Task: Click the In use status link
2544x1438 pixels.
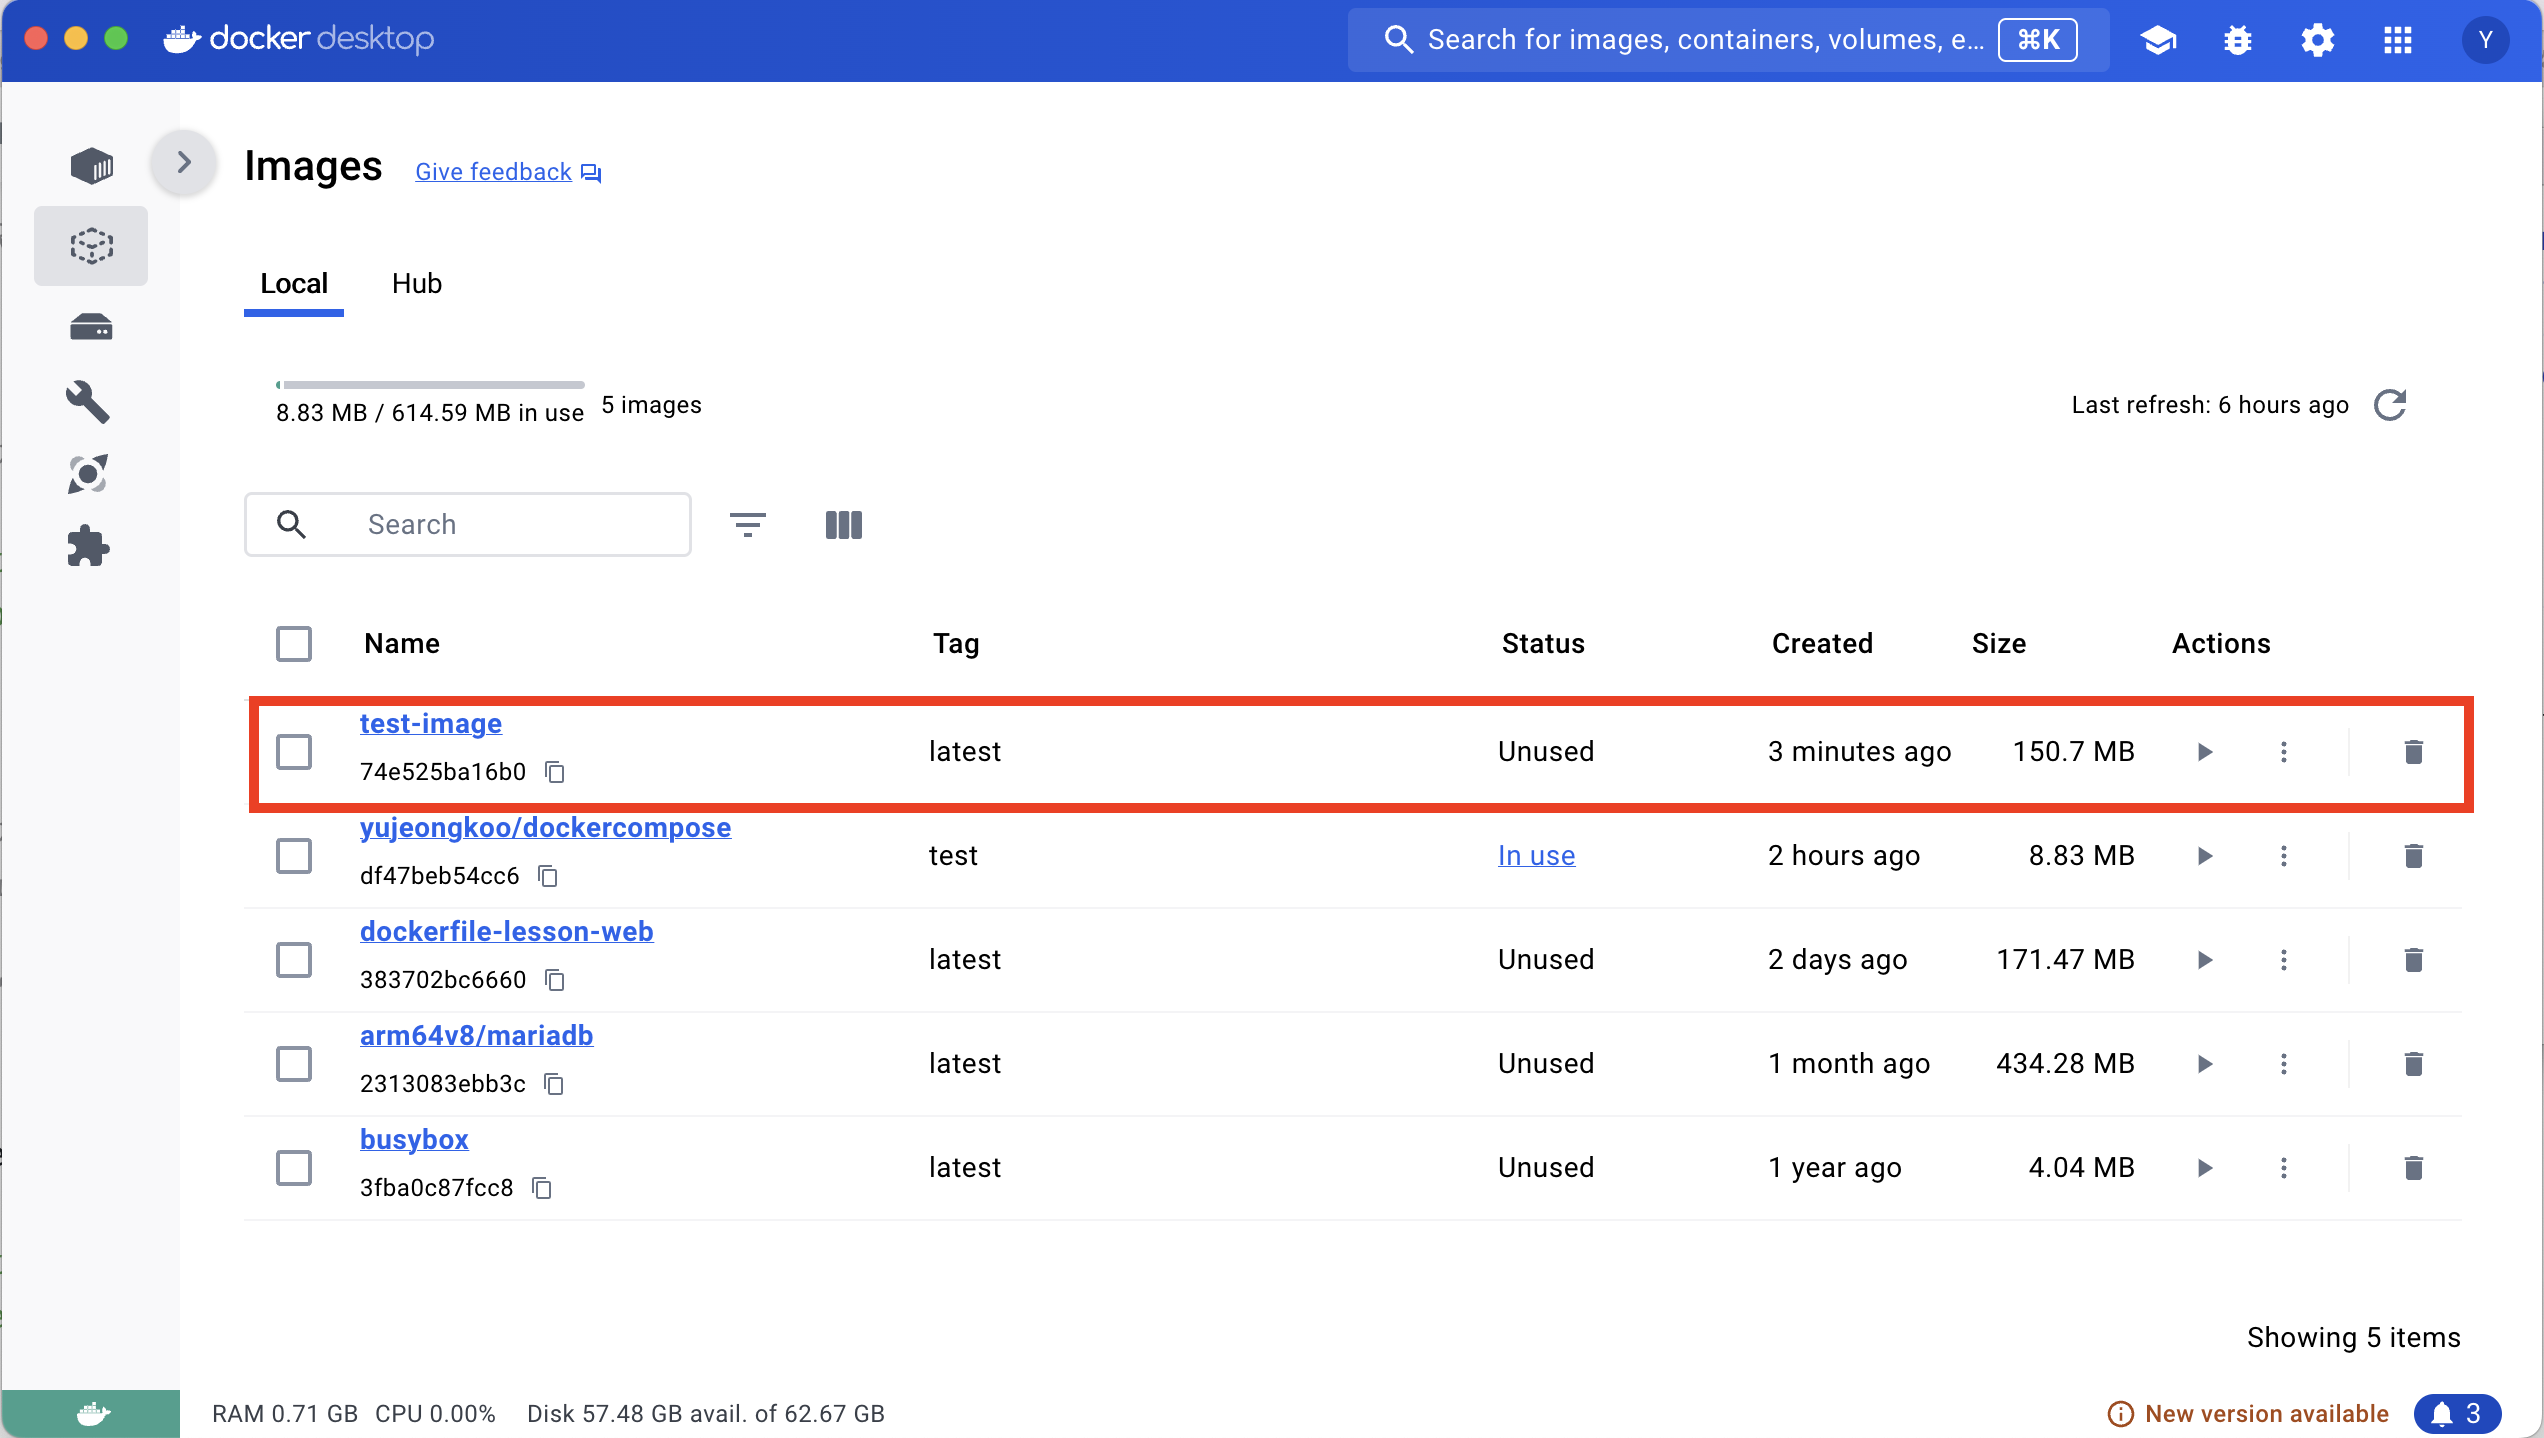Action: click(x=1536, y=855)
